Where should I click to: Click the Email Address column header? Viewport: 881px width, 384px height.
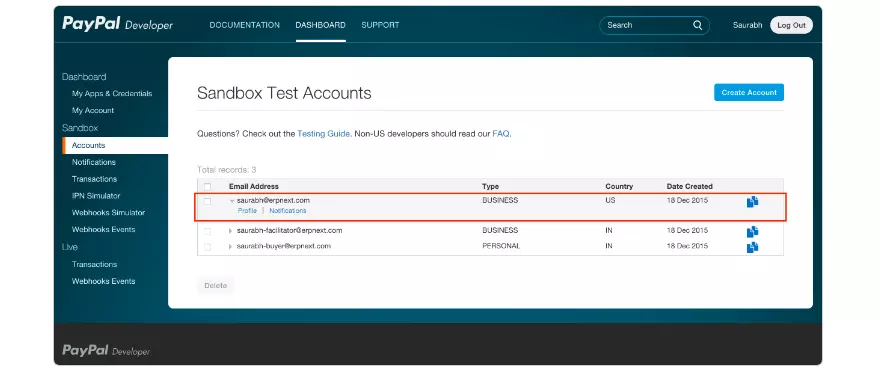pos(253,187)
